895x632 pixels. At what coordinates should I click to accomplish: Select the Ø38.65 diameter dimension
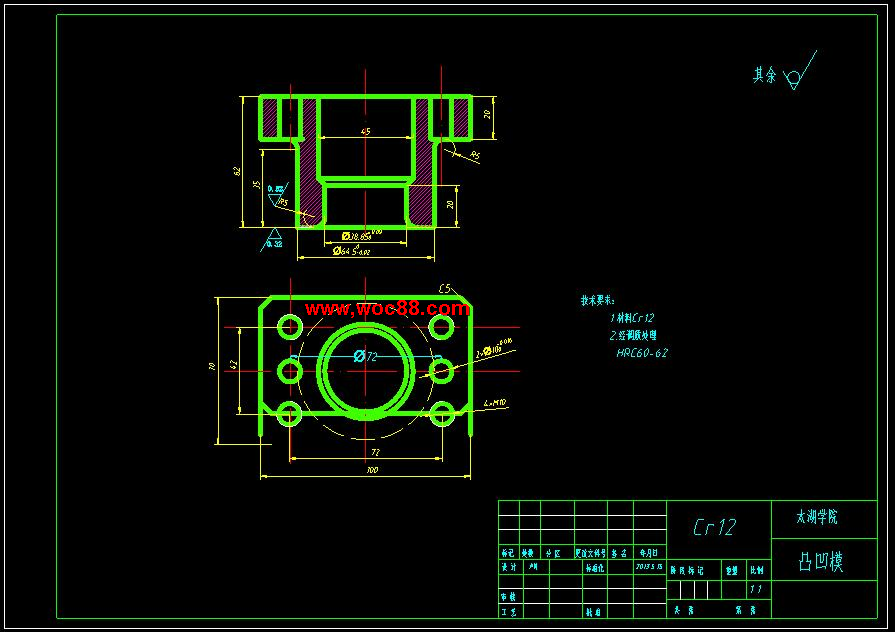362,235
